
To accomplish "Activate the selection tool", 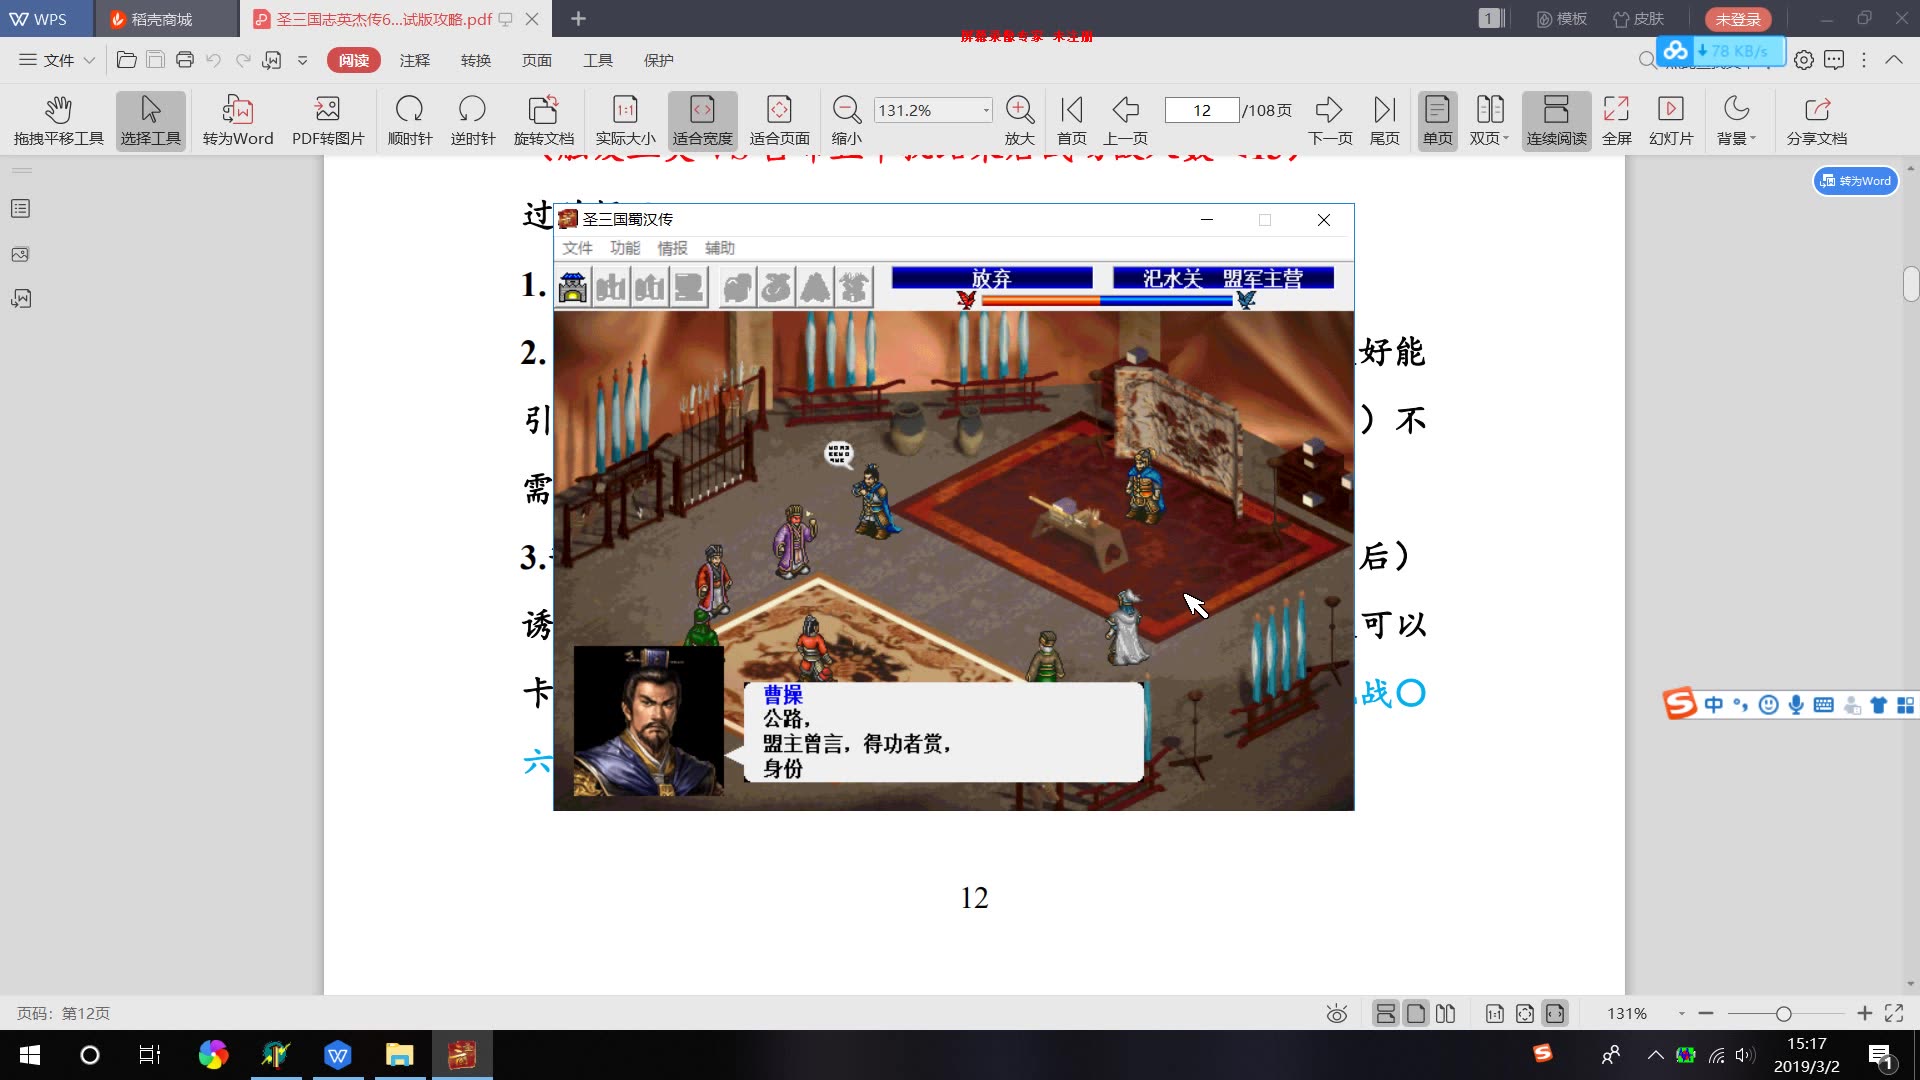I will 151,121.
